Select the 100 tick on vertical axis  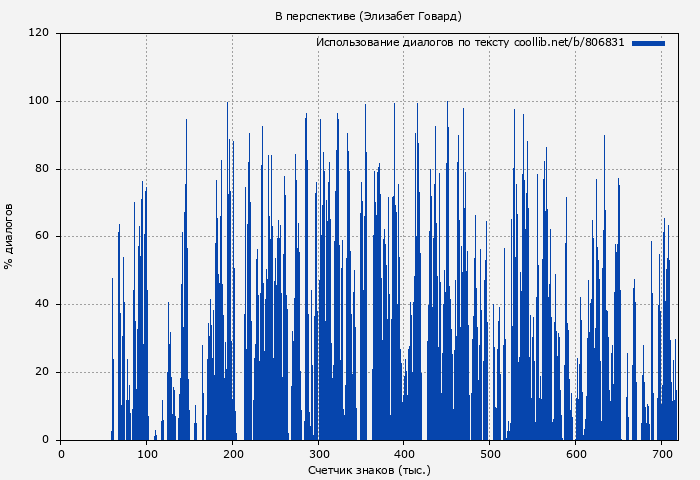[x=38, y=101]
